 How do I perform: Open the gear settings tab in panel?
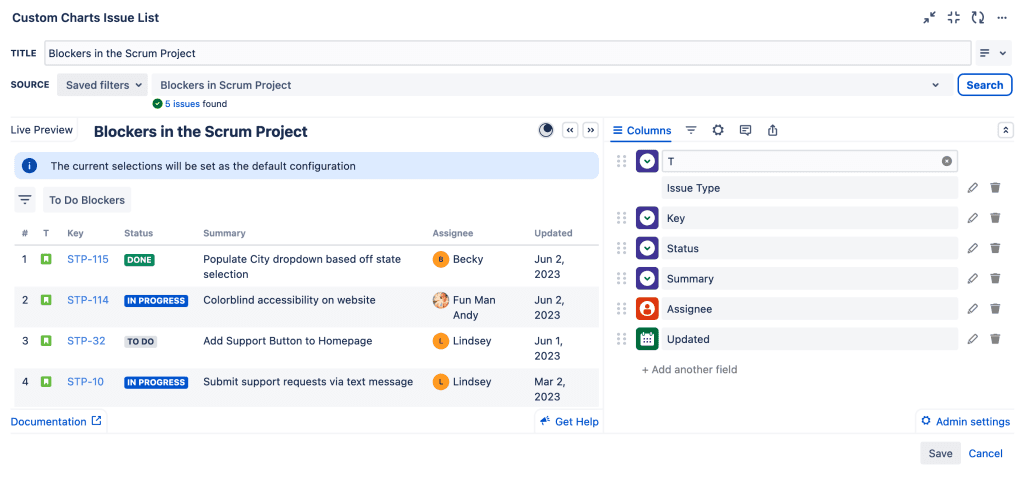point(717,131)
